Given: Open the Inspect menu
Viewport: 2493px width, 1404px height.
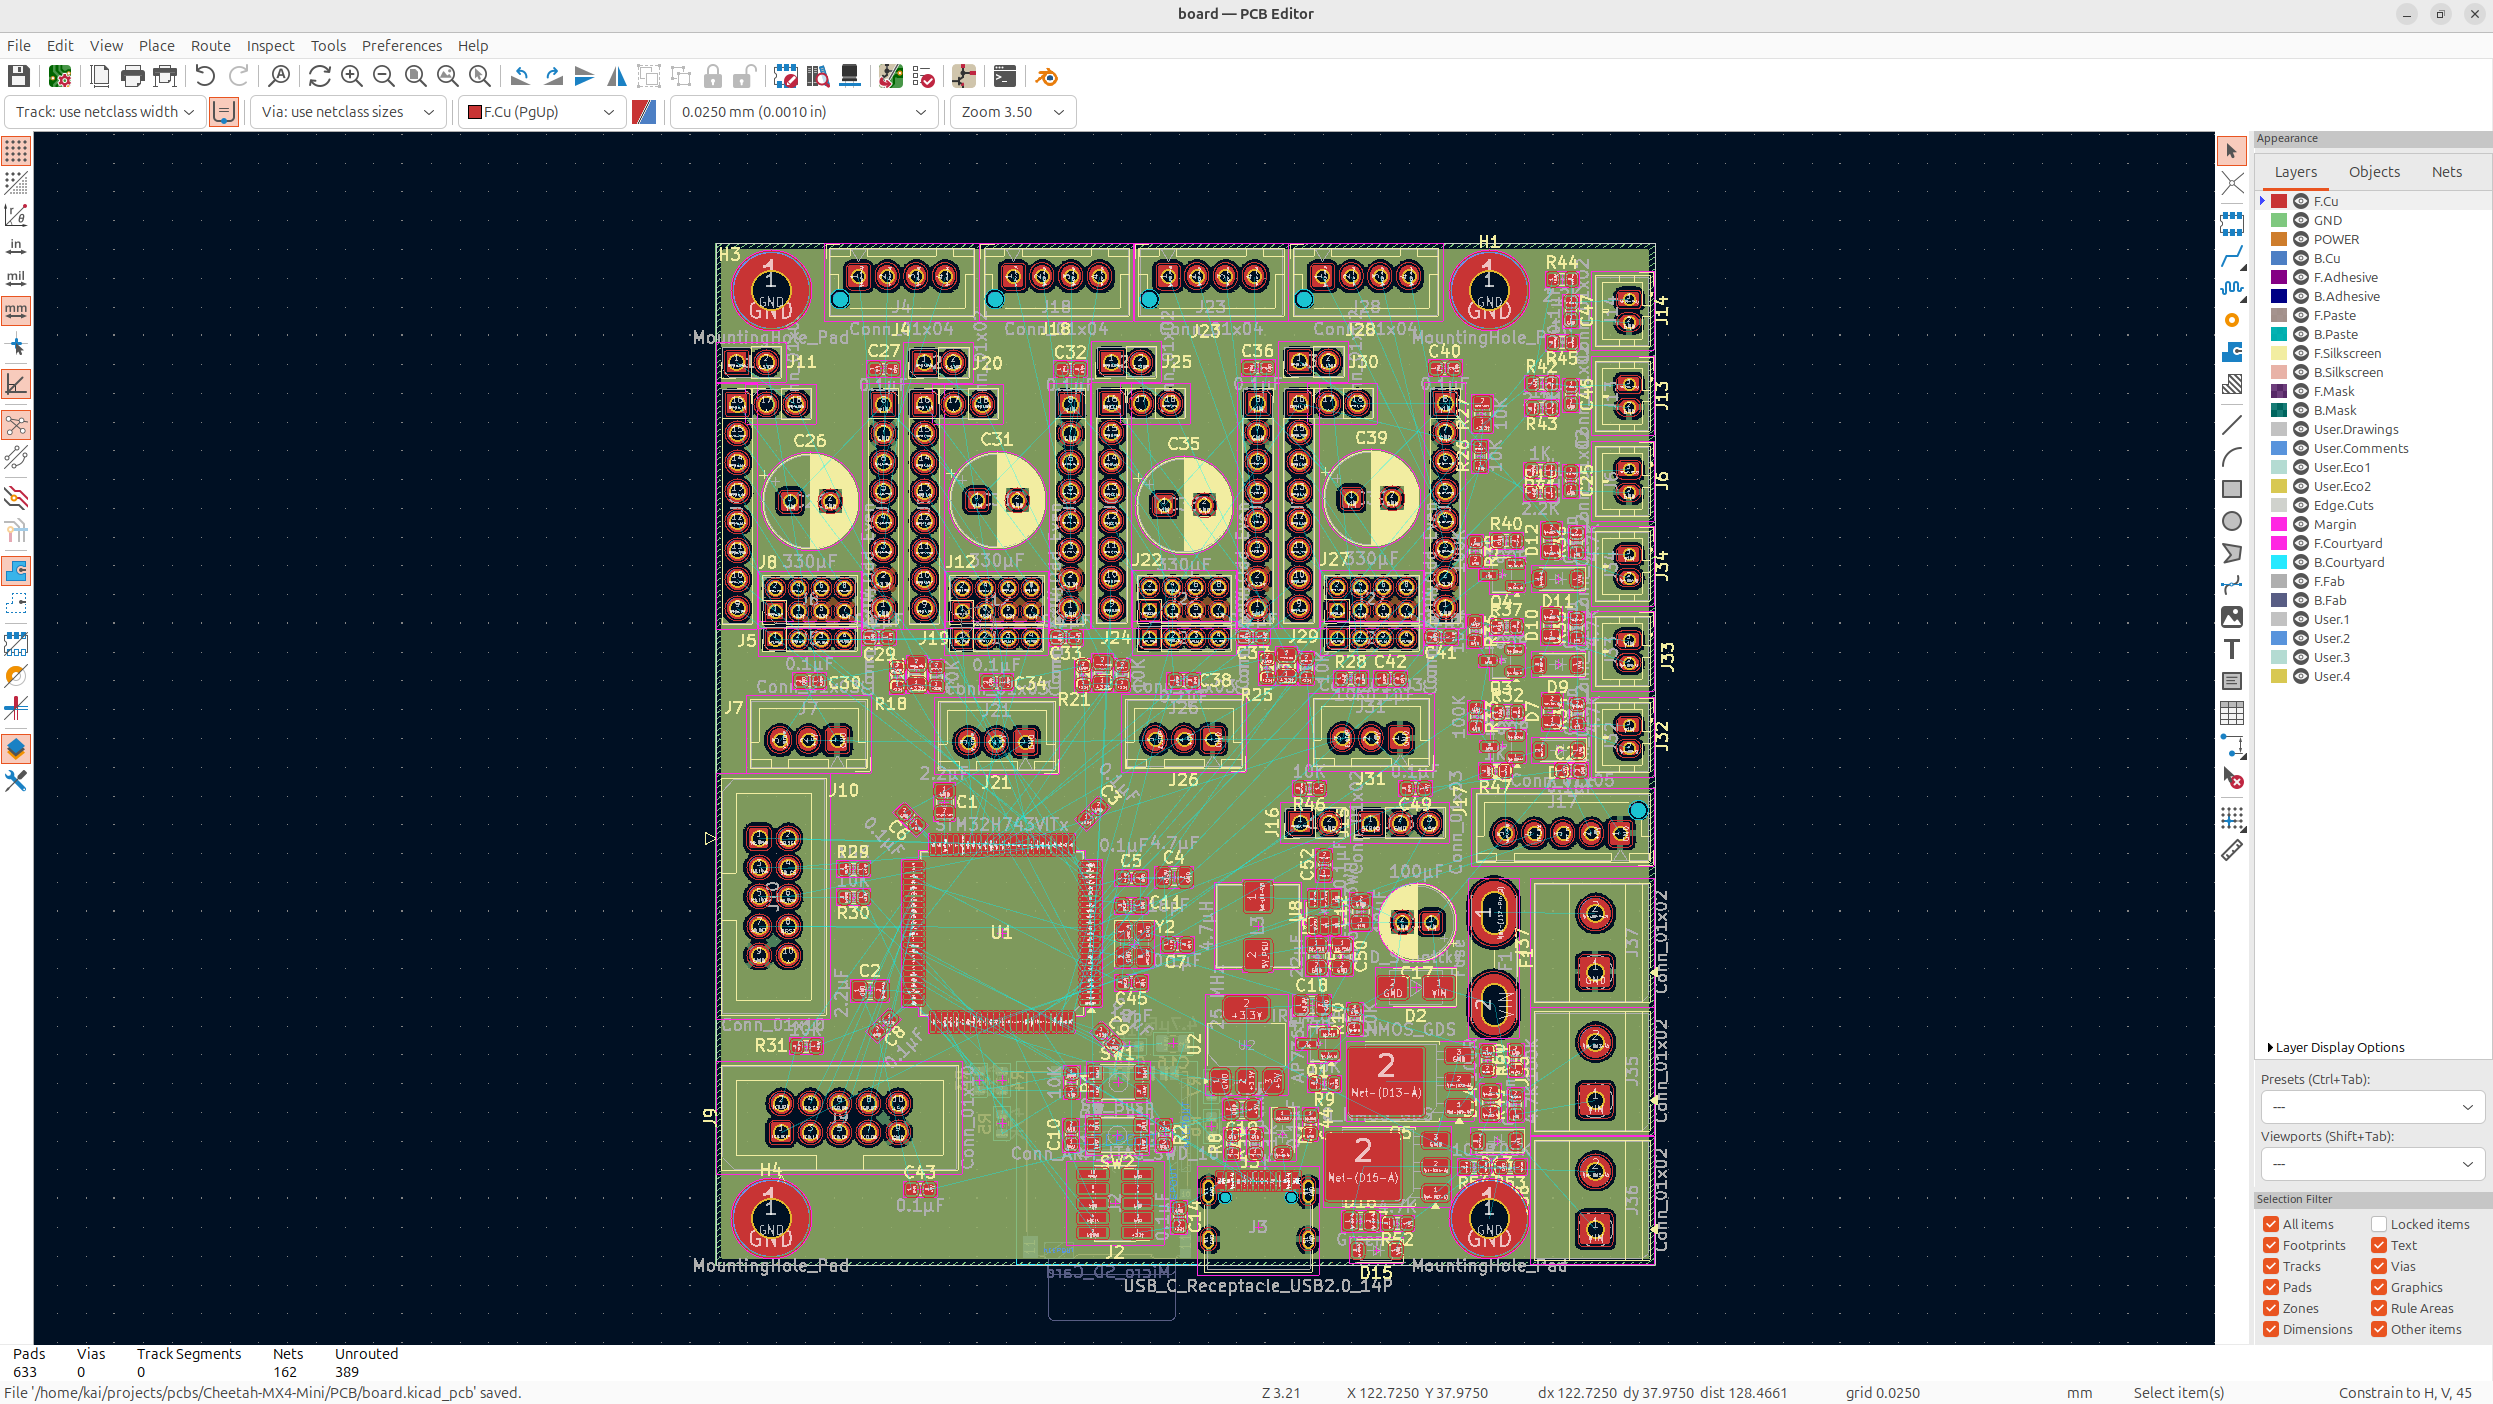Looking at the screenshot, I should [270, 46].
